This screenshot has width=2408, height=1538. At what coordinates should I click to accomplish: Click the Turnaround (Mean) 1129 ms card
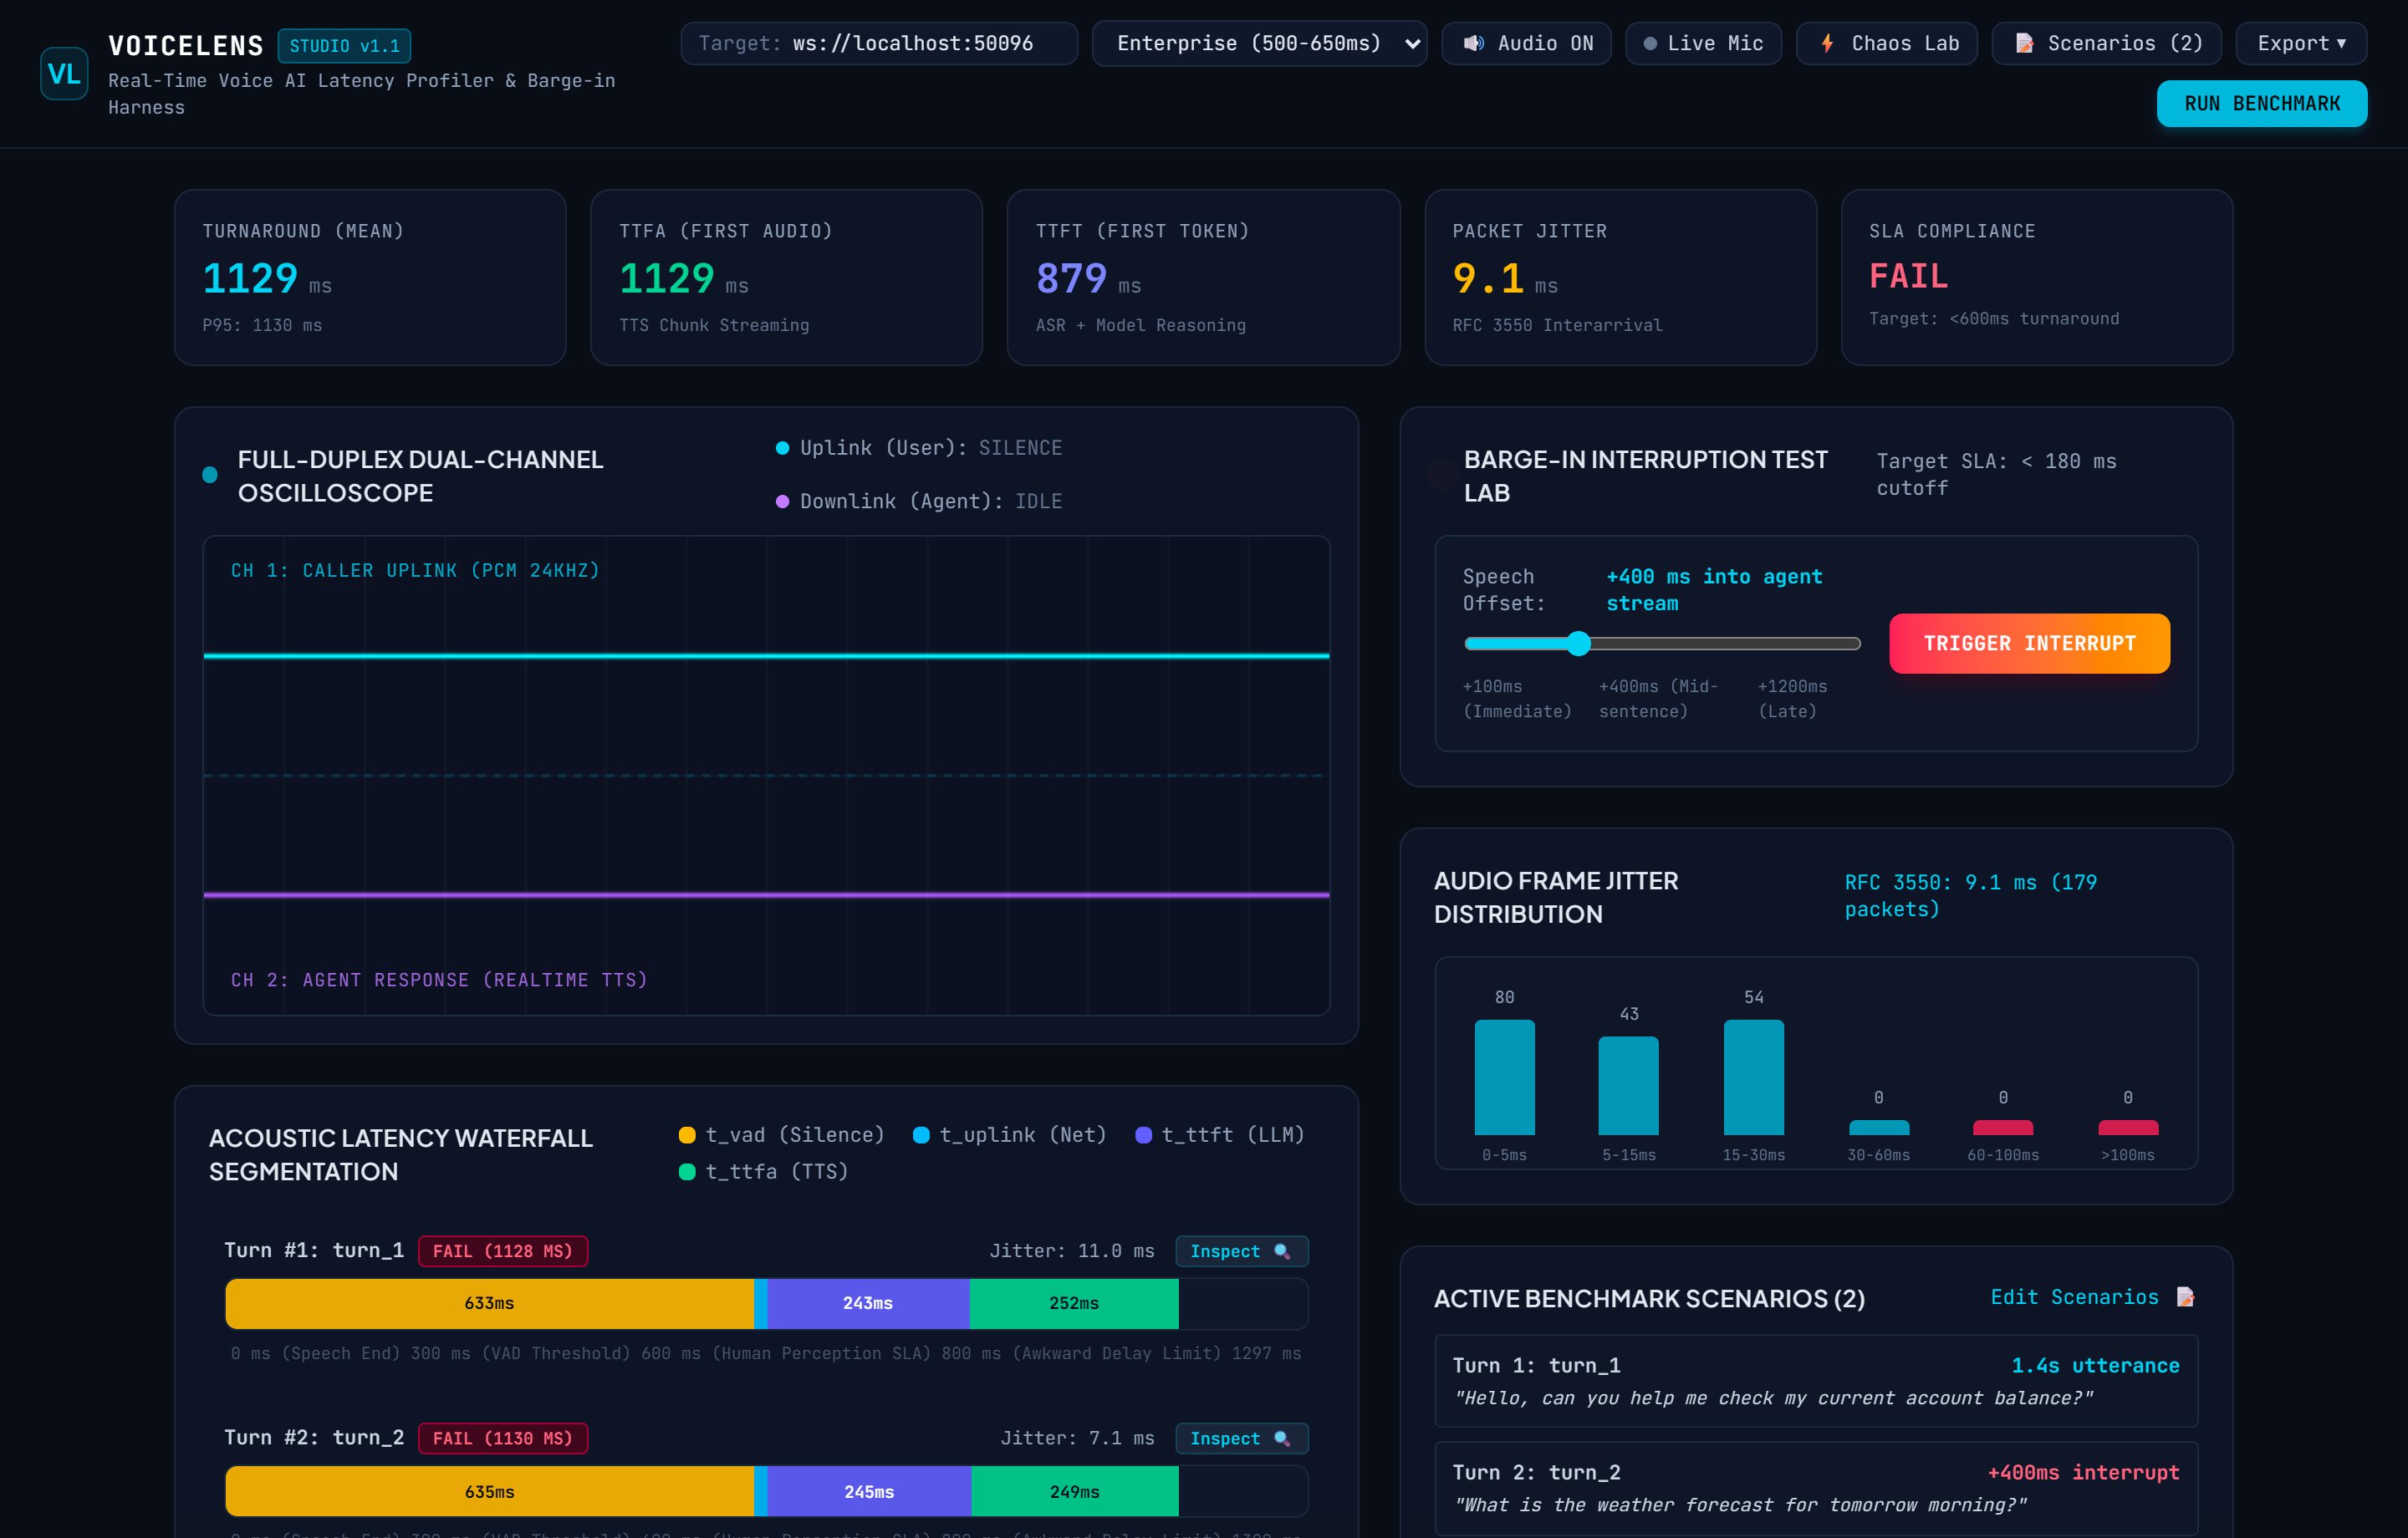tap(370, 277)
